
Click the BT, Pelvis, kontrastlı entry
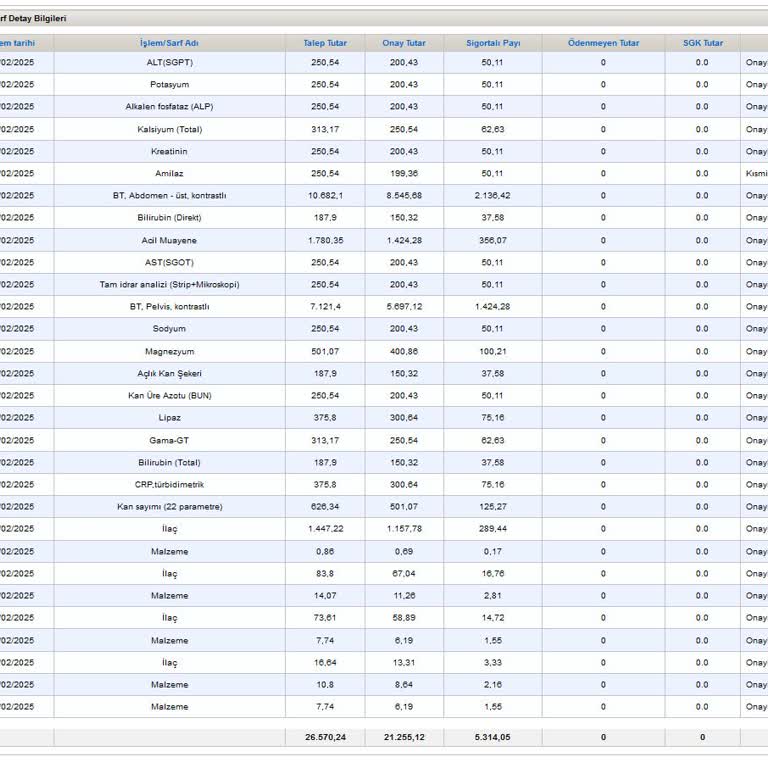169,307
